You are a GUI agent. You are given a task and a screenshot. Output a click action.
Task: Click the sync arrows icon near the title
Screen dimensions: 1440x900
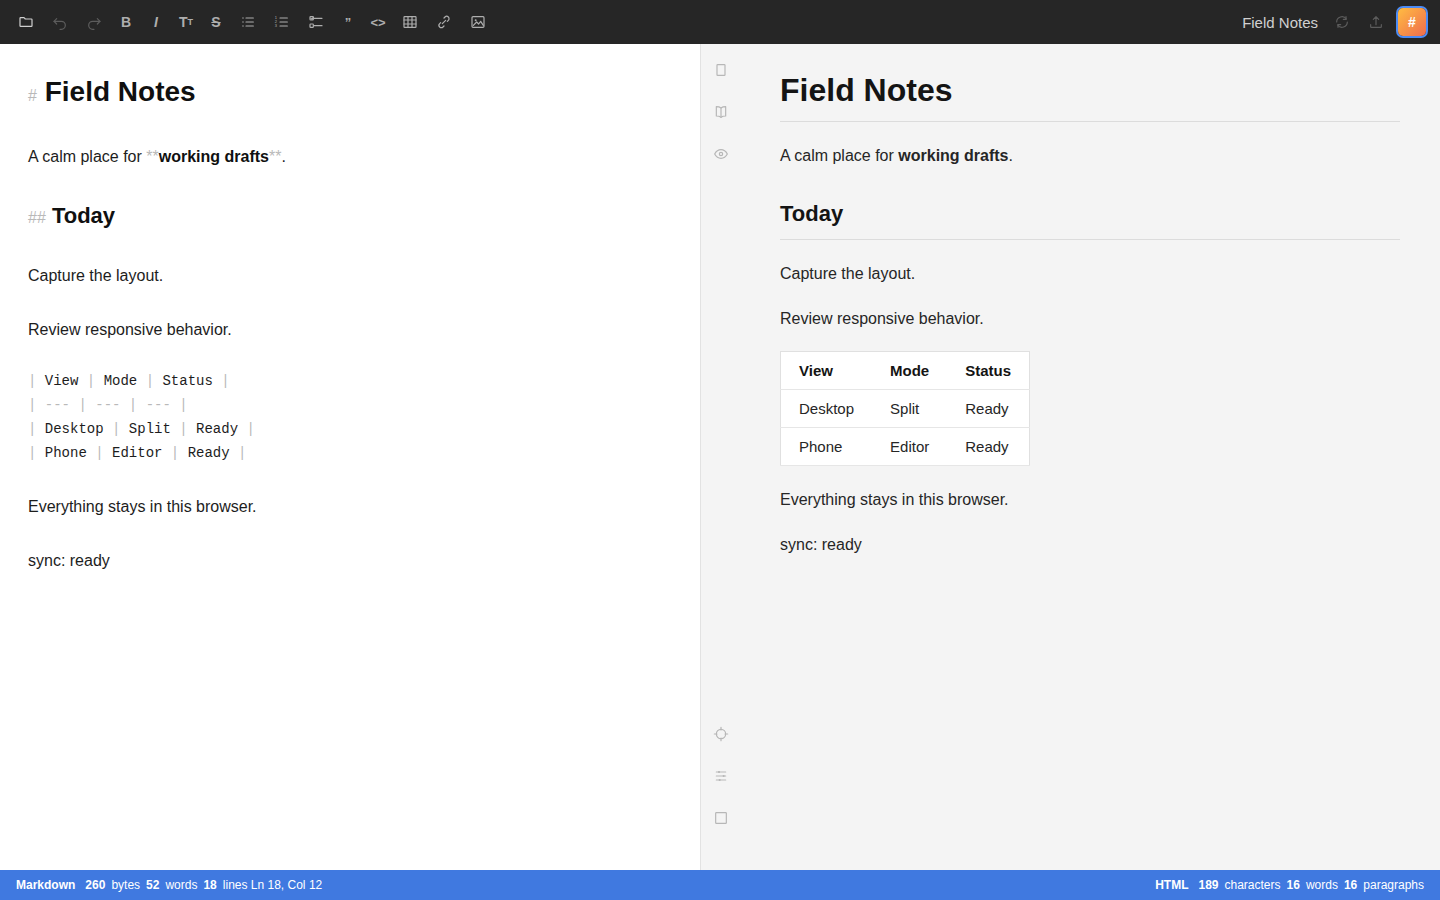1342,22
